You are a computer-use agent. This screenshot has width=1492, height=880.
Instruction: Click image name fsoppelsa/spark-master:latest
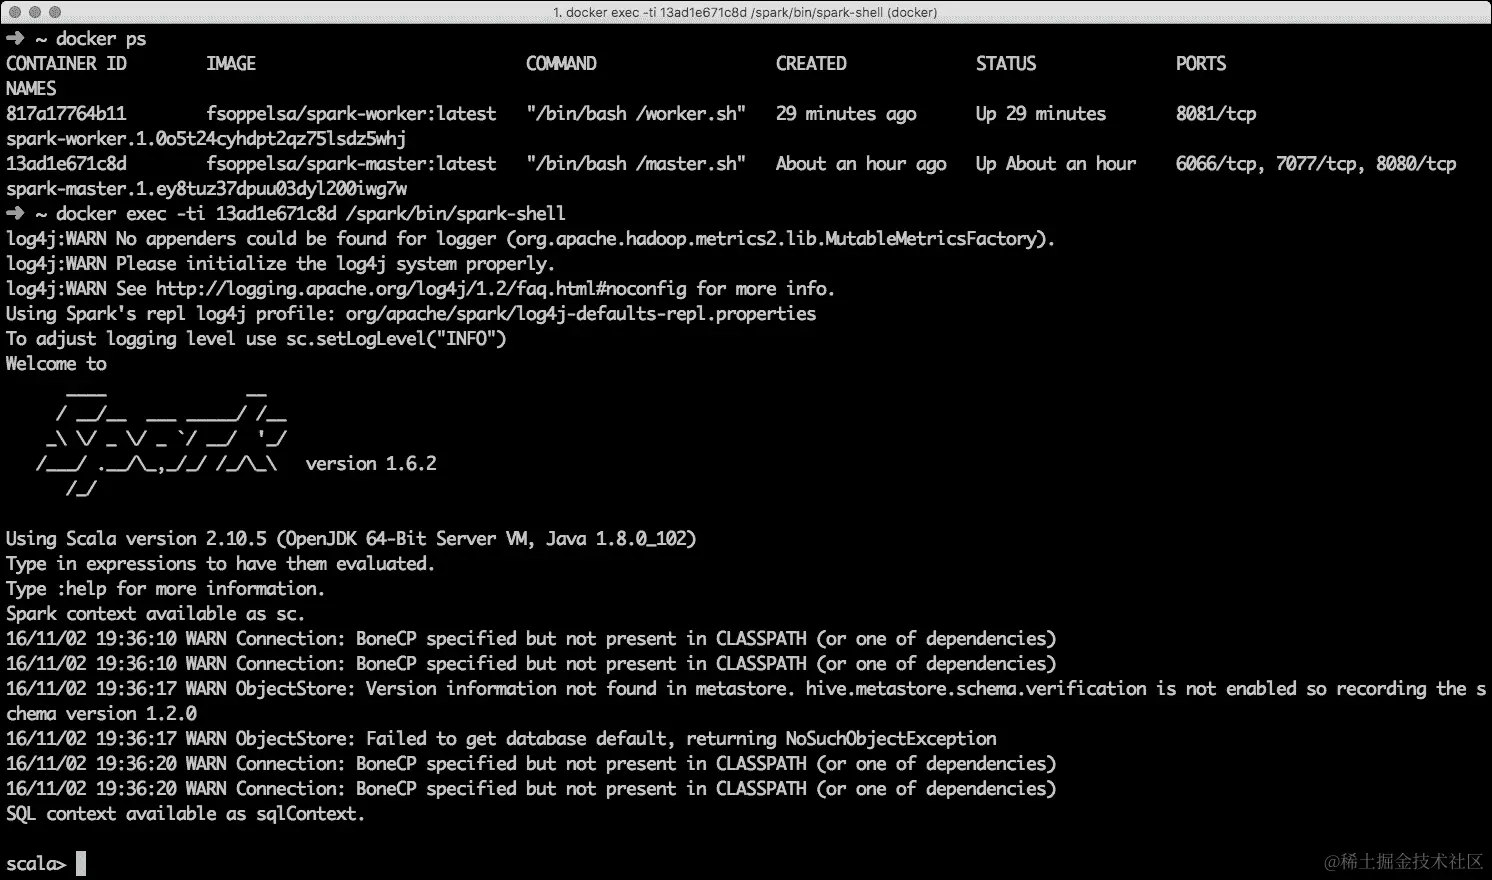pyautogui.click(x=351, y=163)
